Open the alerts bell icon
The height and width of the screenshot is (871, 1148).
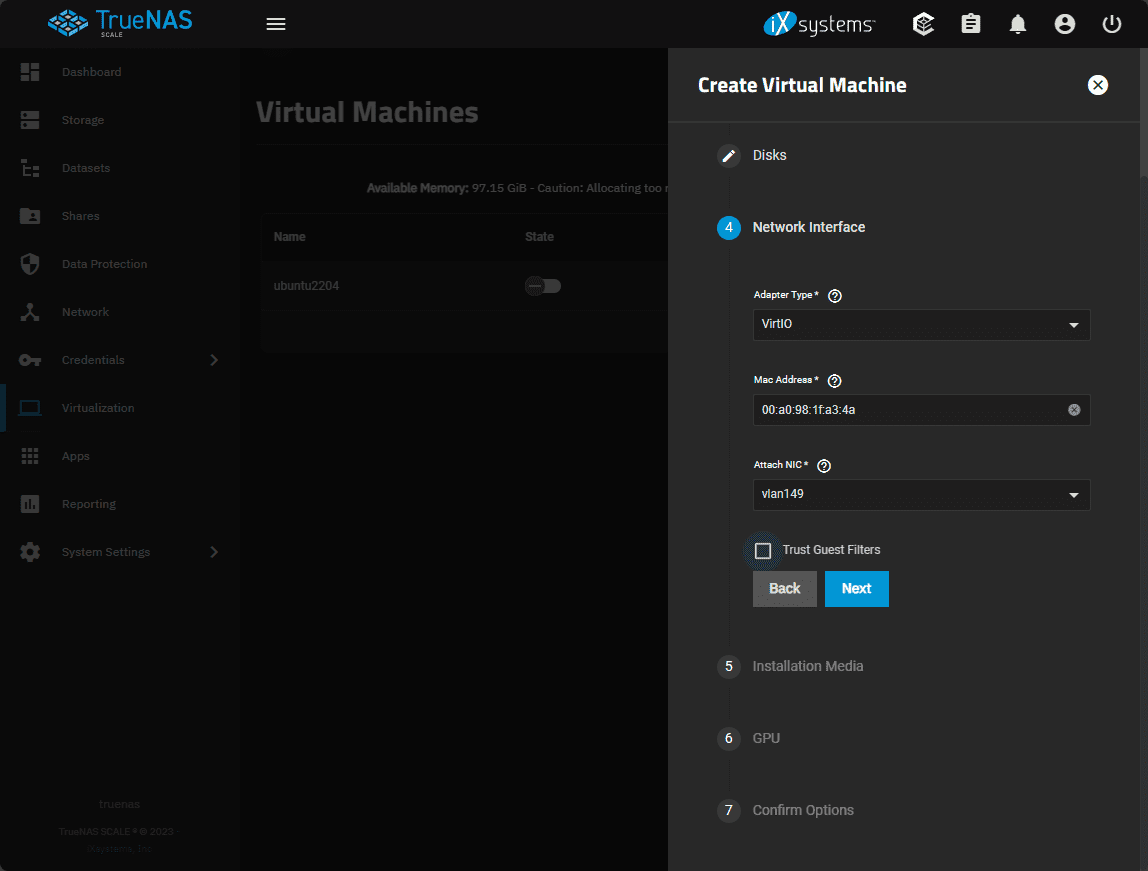(1018, 24)
